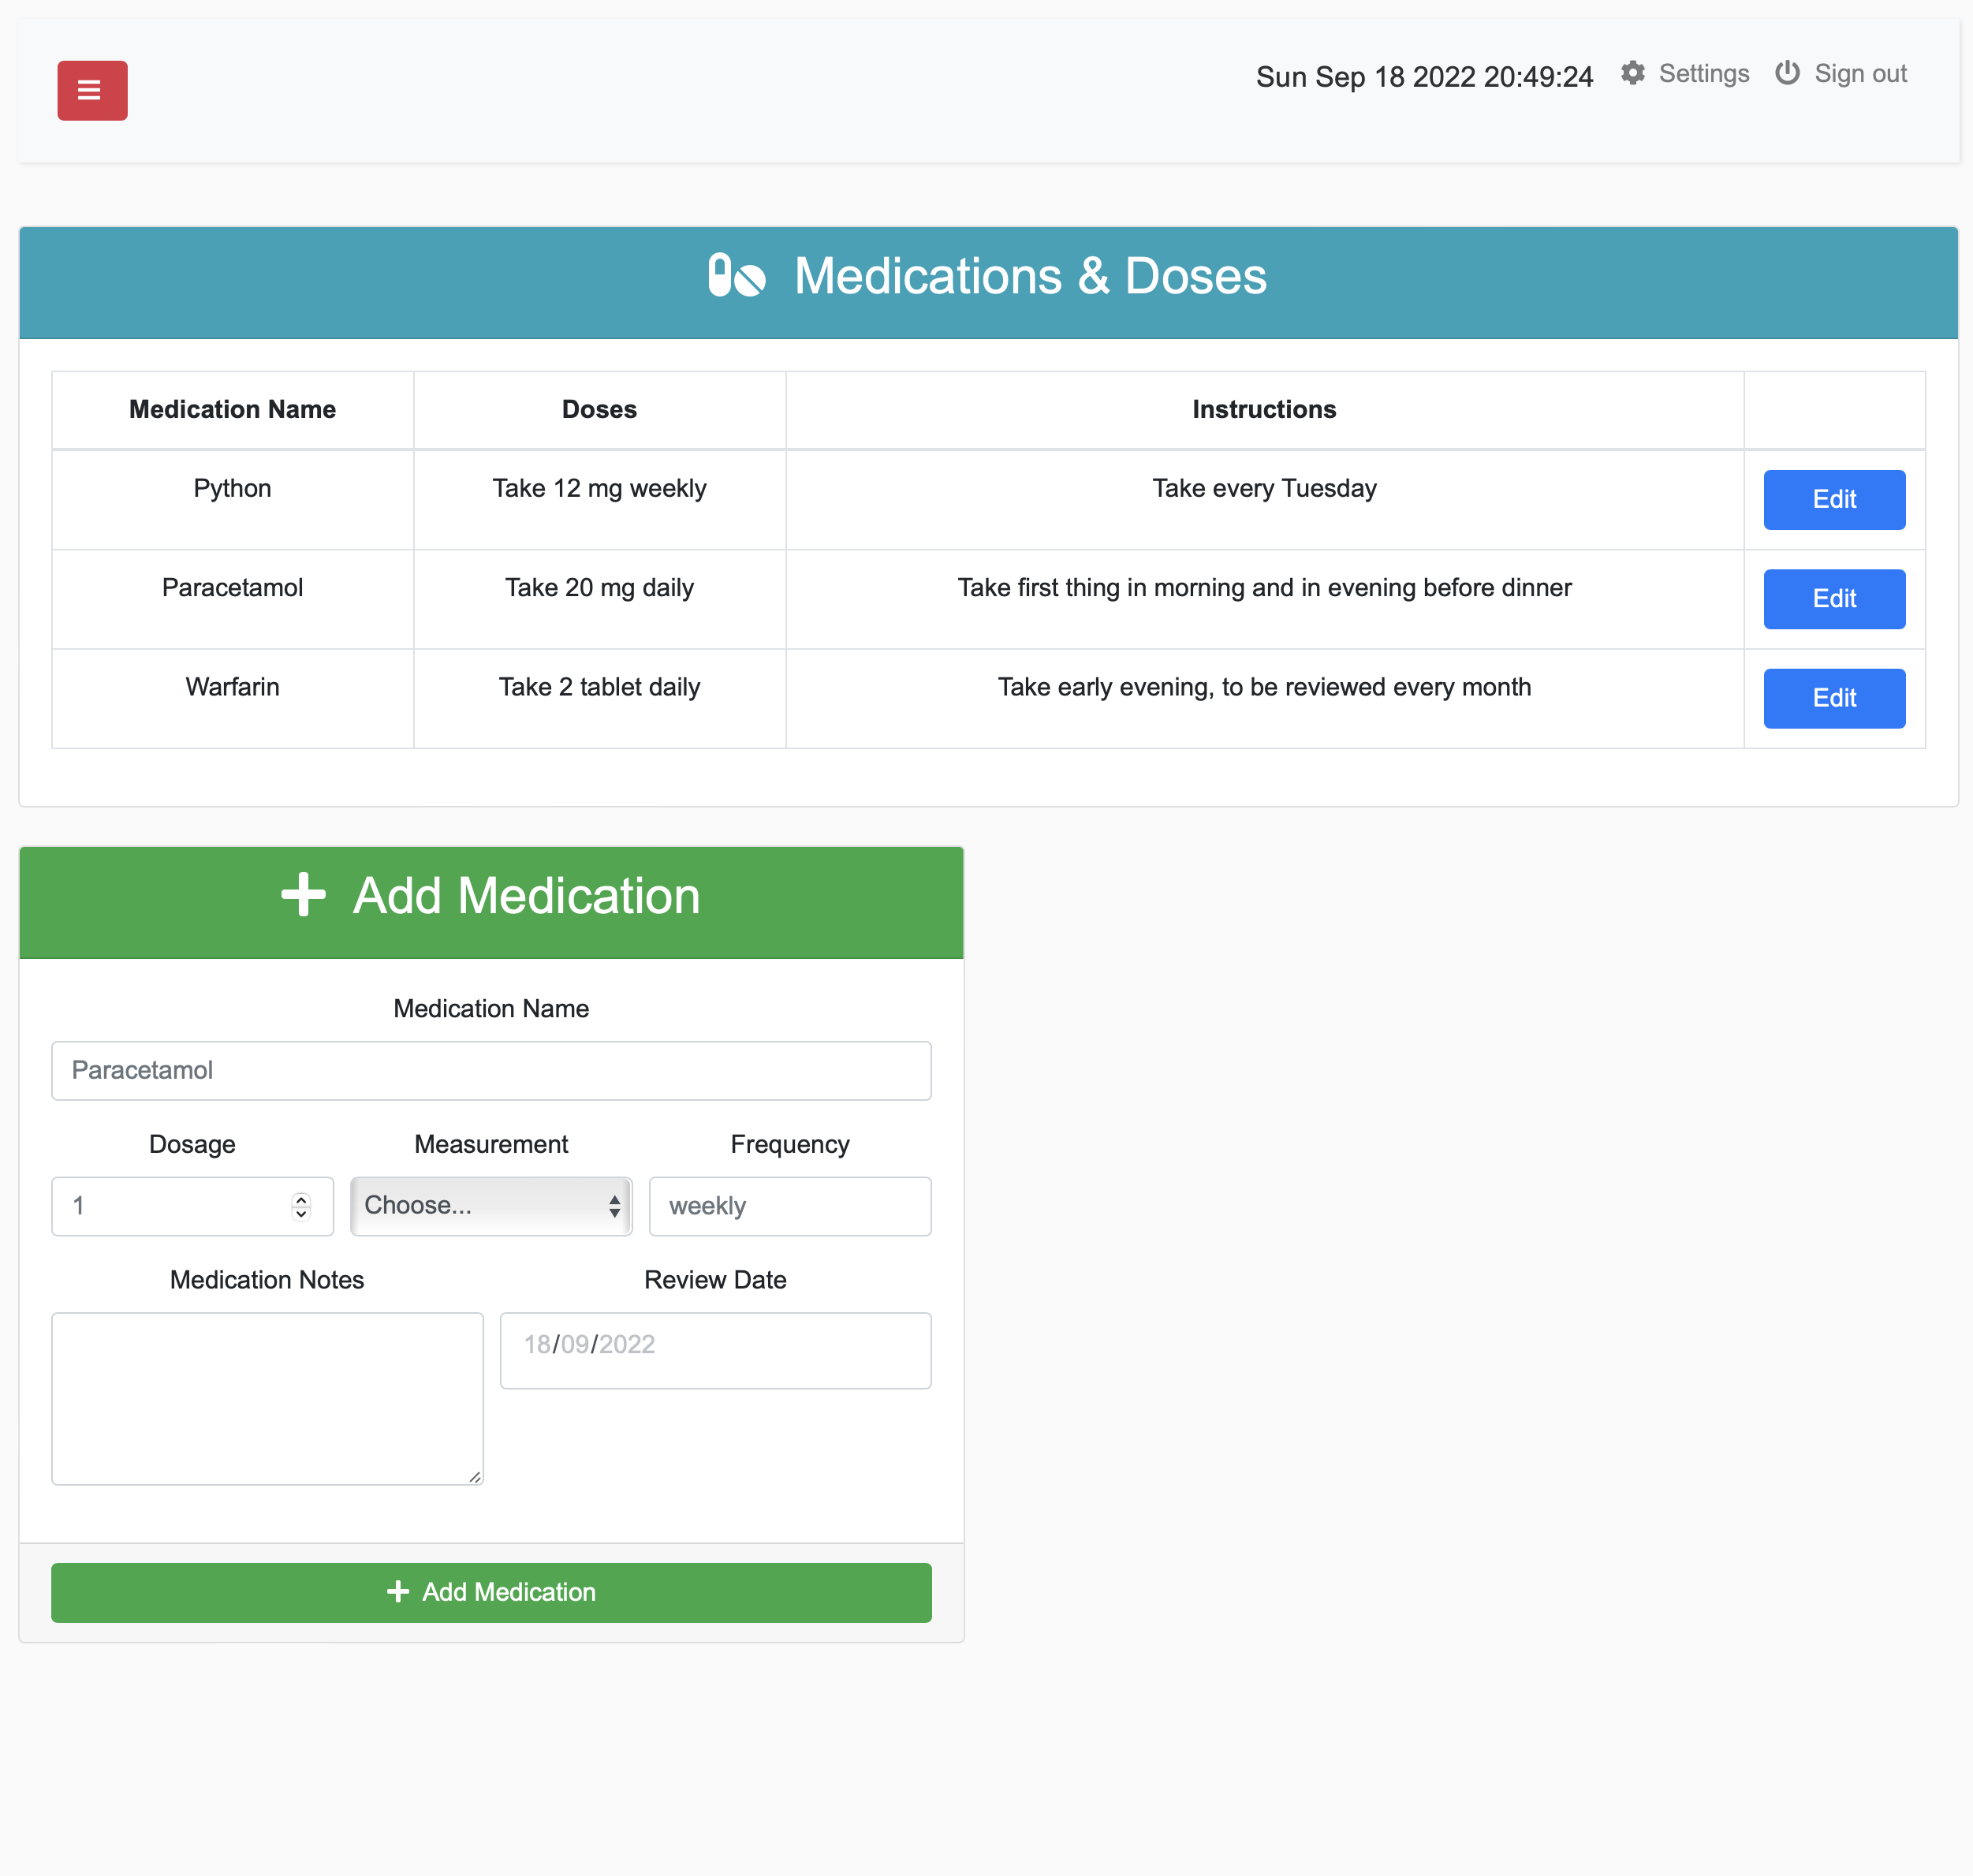Image resolution: width=1973 pixels, height=1876 pixels.
Task: Sign out of the application
Action: tap(1860, 73)
